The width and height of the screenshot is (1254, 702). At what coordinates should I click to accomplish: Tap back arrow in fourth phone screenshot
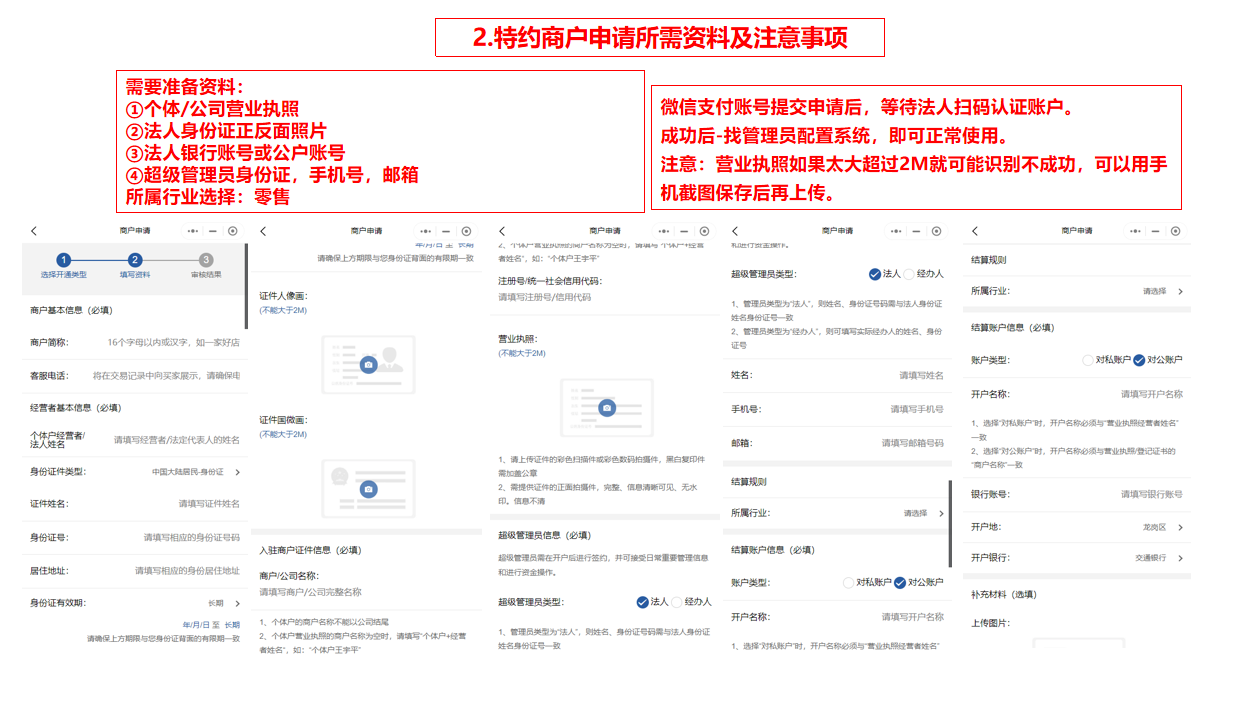pyautogui.click(x=735, y=231)
